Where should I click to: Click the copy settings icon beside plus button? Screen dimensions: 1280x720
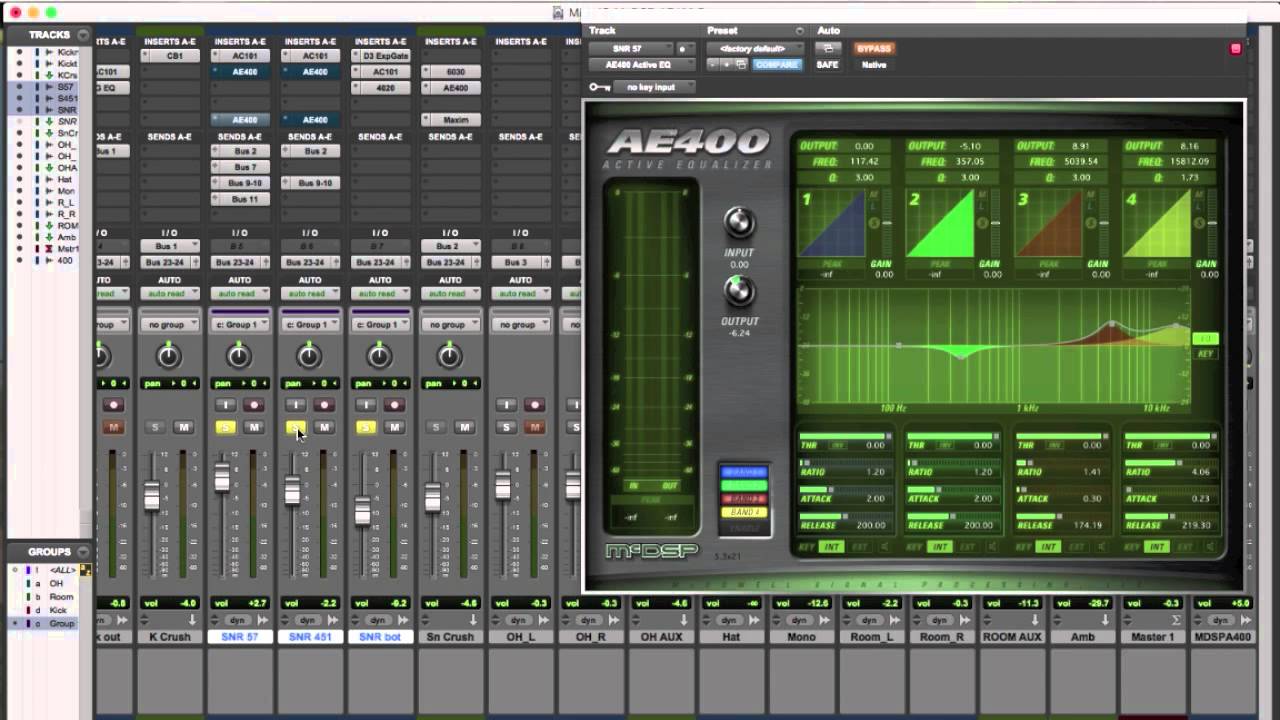pos(741,64)
